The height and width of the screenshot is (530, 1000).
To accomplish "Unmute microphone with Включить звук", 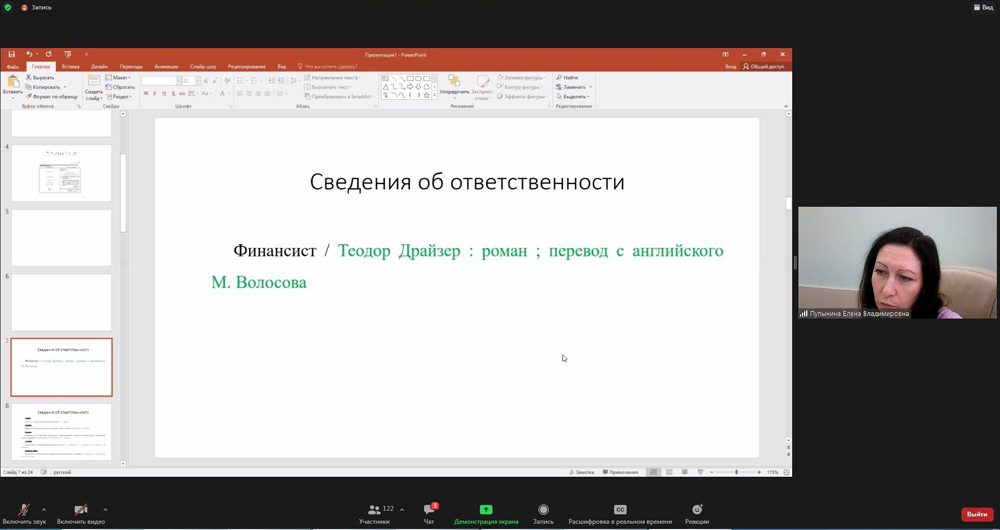I will [24, 510].
